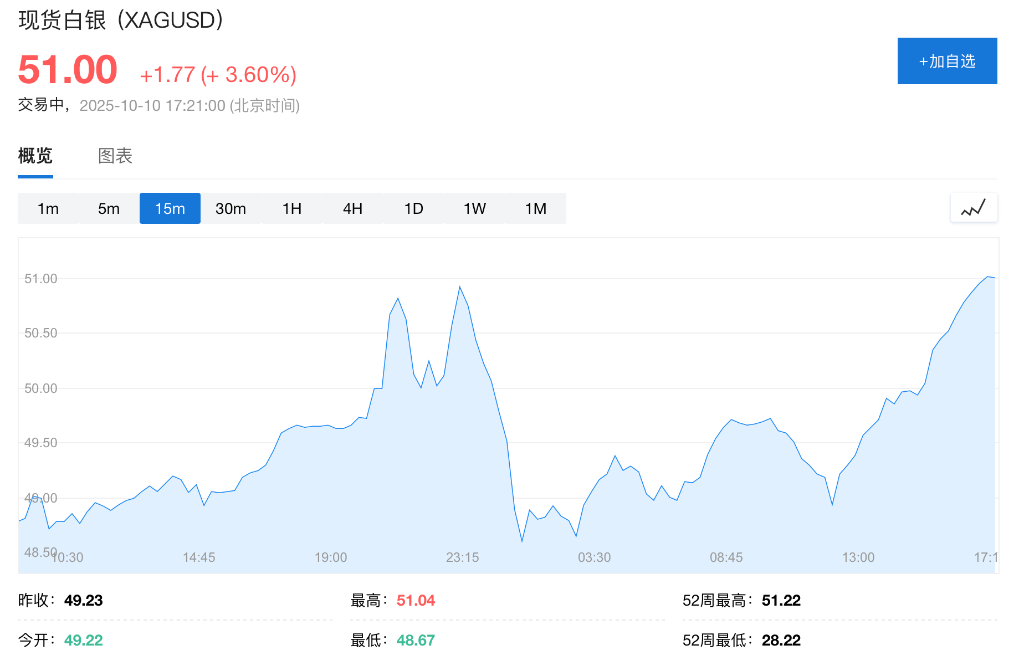Screen dimensions: 1024x657
Task: Click the 52周最高 value 51.22
Action: [781, 601]
